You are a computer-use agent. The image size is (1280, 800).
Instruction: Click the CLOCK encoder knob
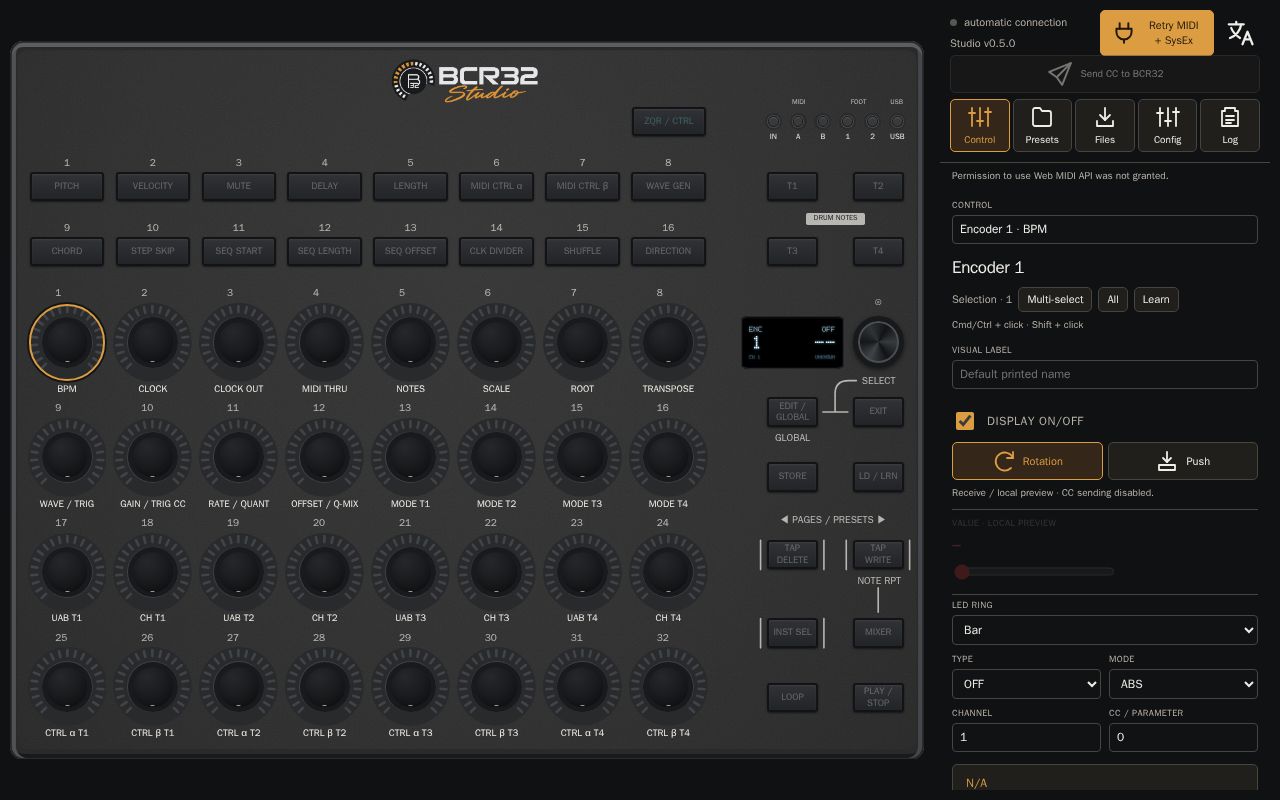click(x=153, y=342)
